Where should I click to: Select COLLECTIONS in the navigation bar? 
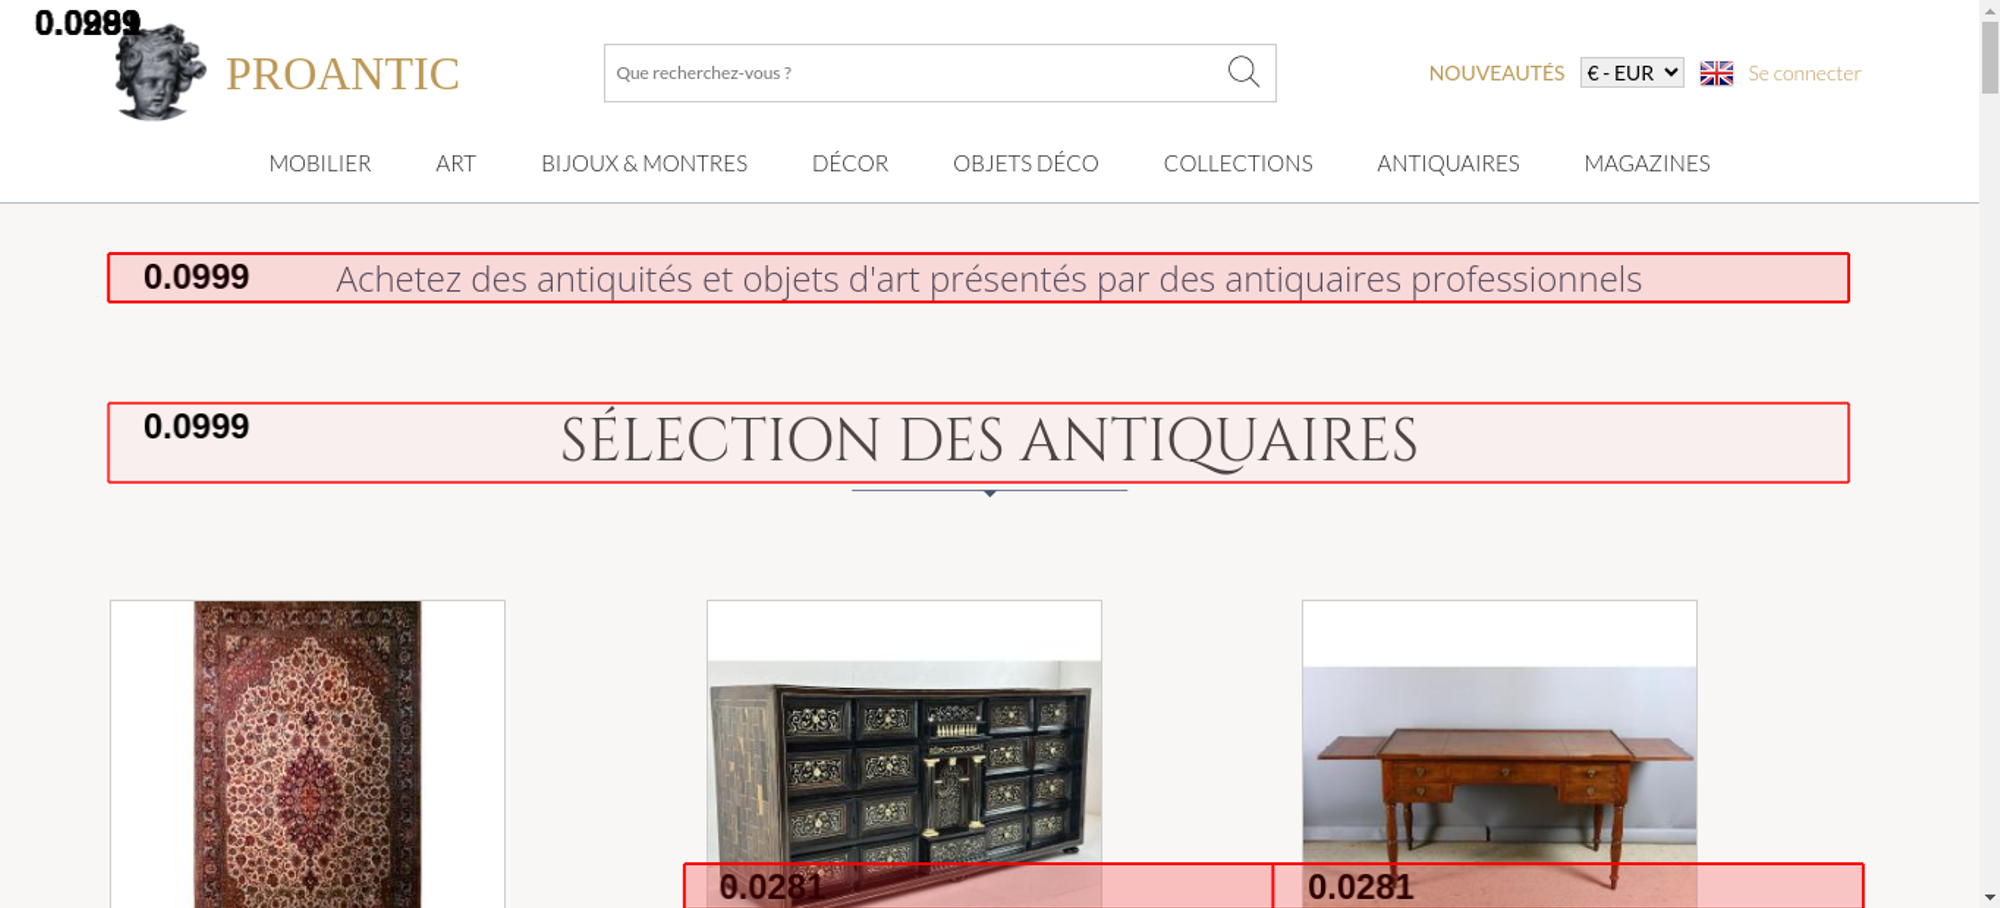(x=1238, y=163)
